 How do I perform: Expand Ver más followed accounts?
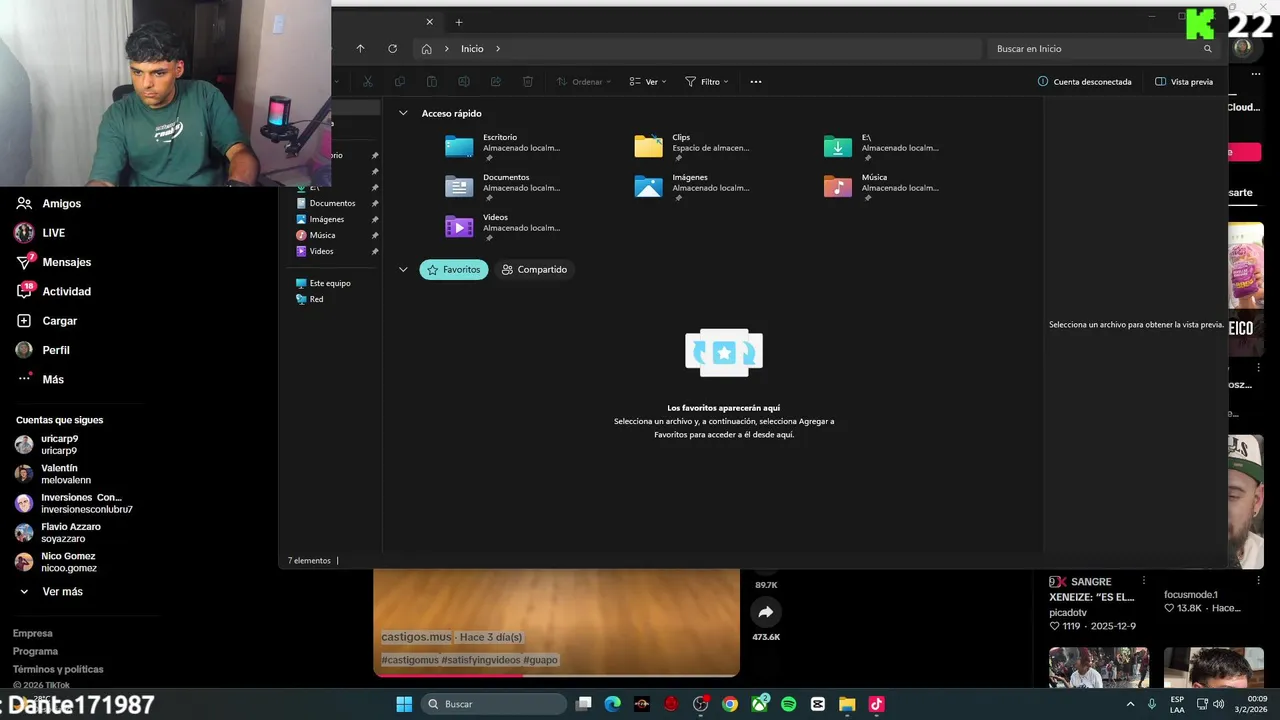(x=50, y=592)
